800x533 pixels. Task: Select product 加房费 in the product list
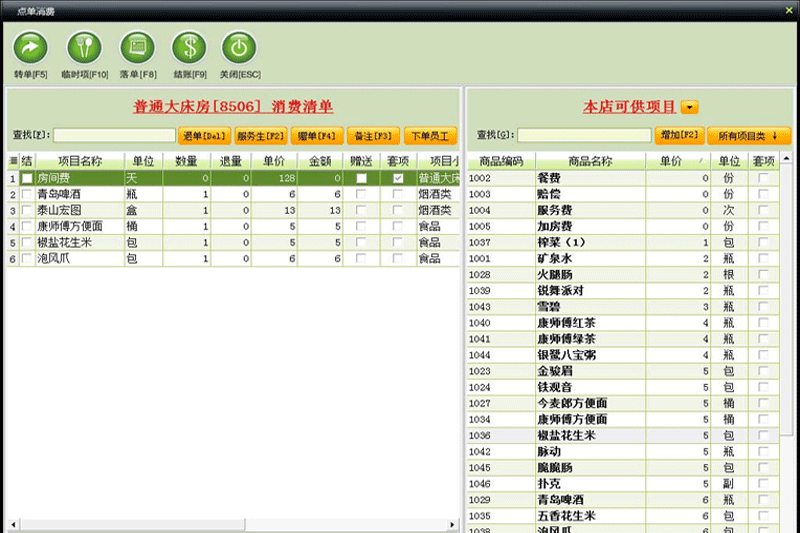pos(623,226)
